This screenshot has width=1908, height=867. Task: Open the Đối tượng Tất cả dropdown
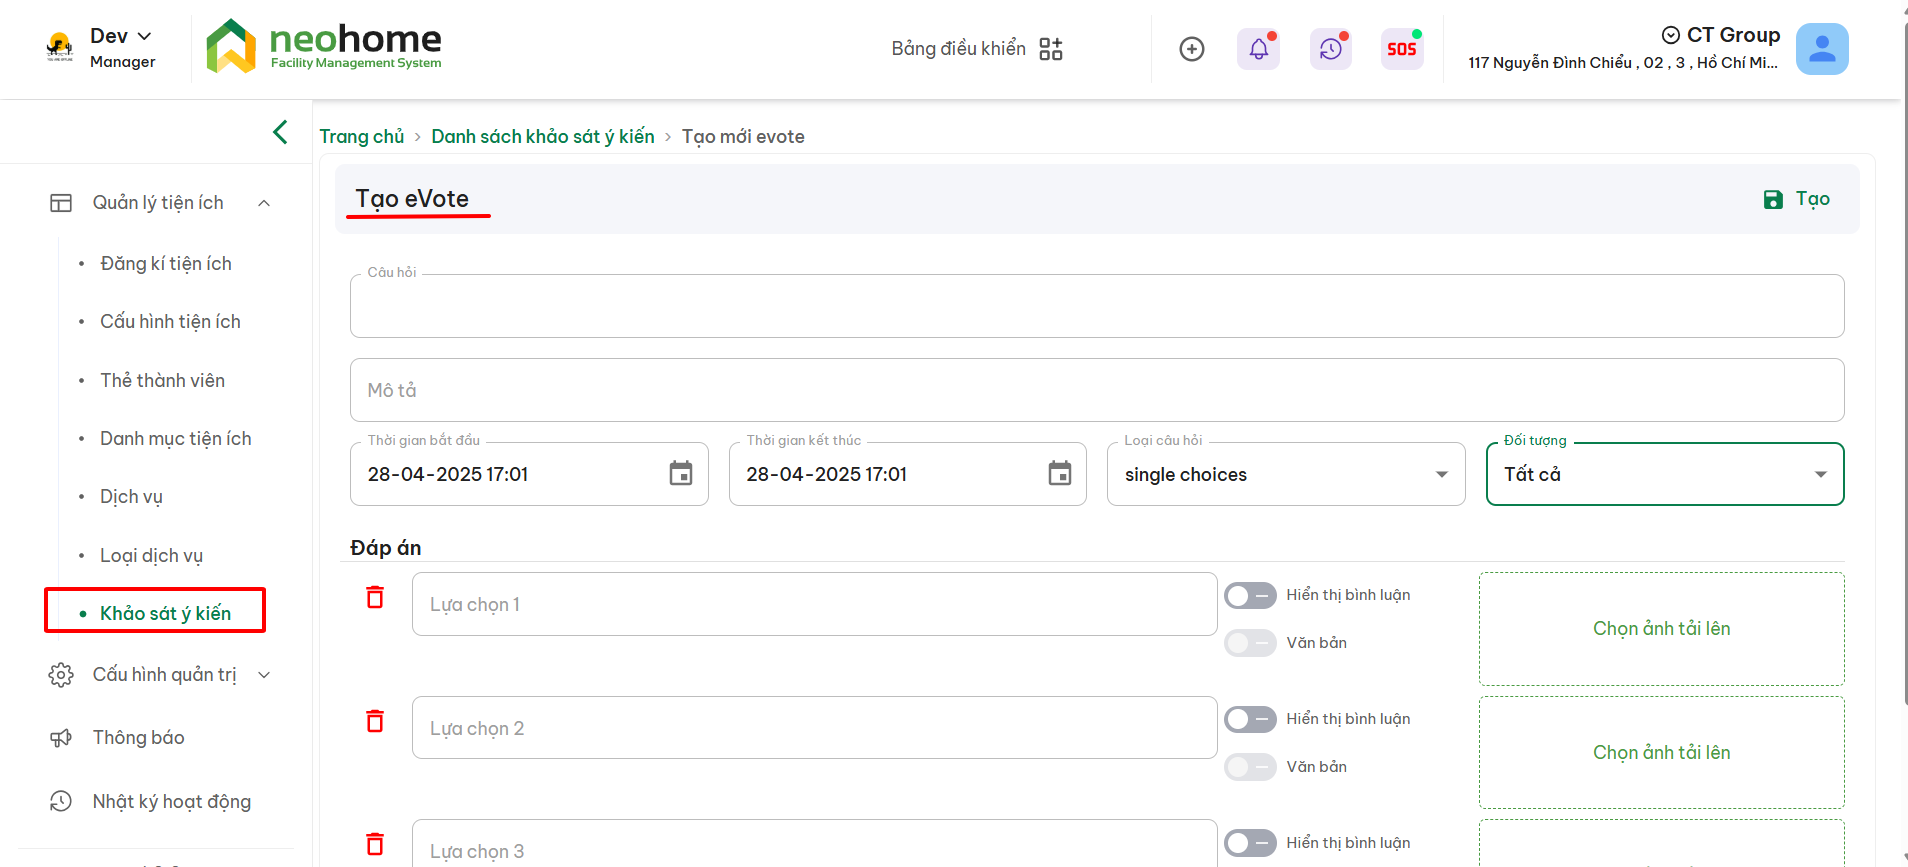(x=1665, y=474)
